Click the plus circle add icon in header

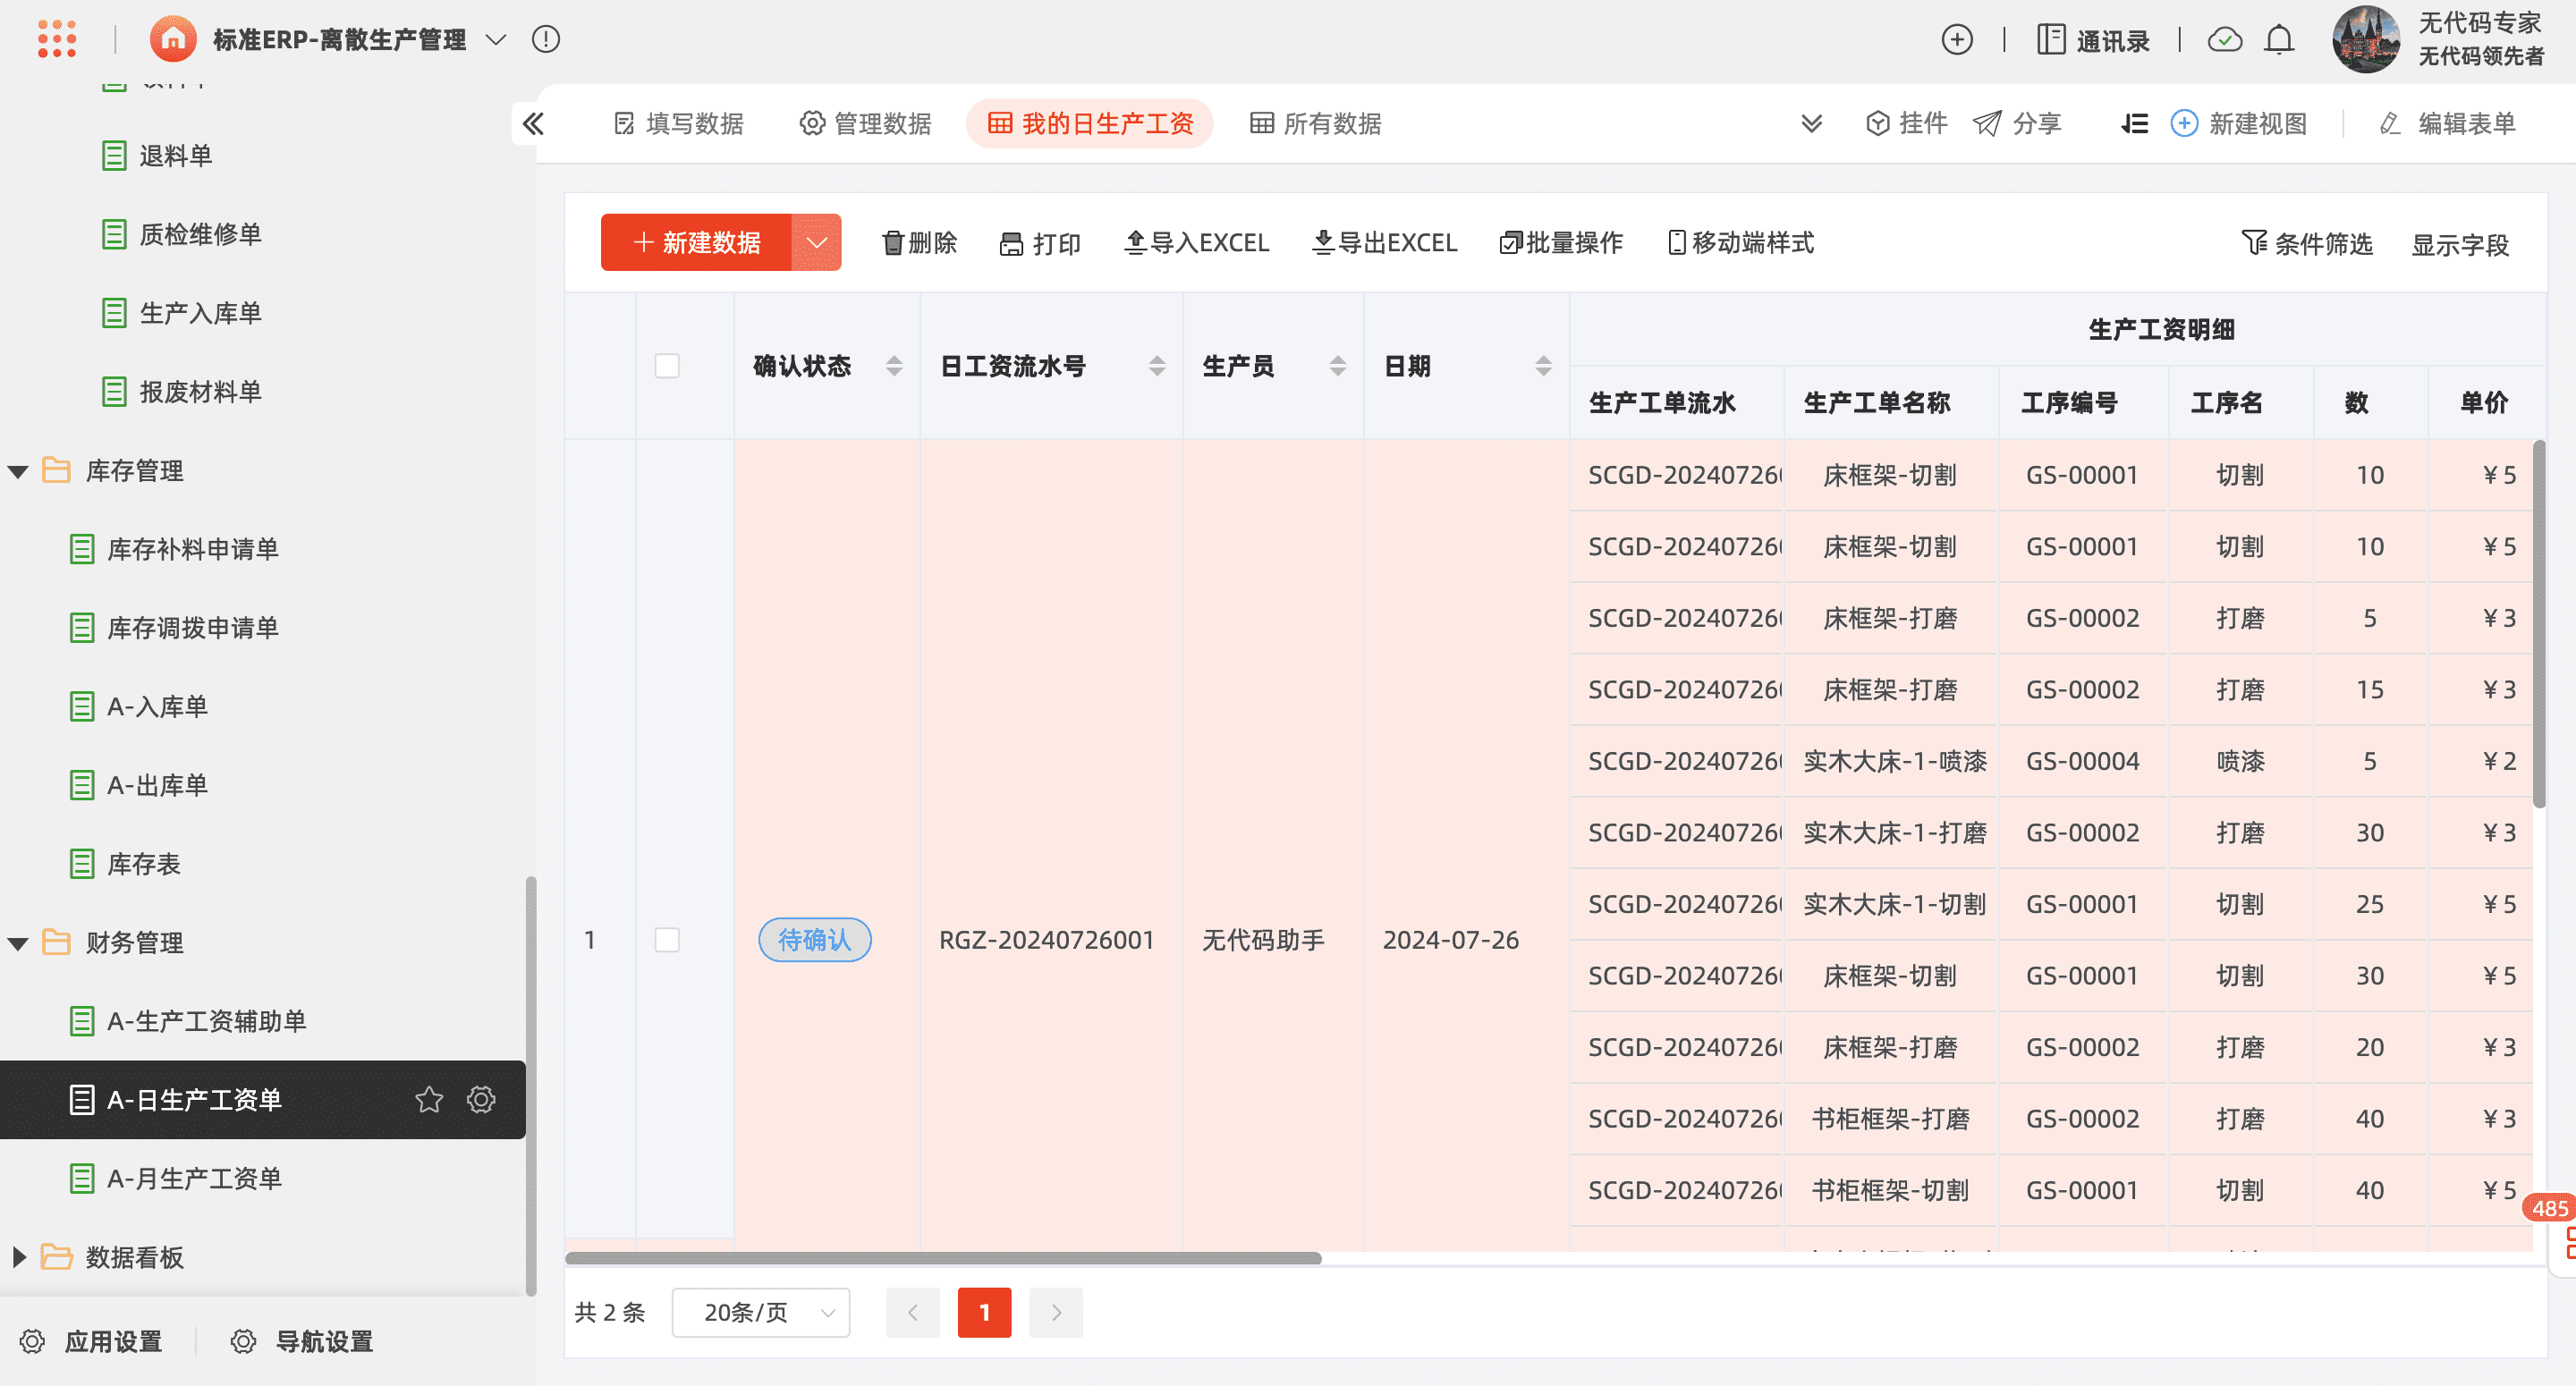coord(1957,40)
